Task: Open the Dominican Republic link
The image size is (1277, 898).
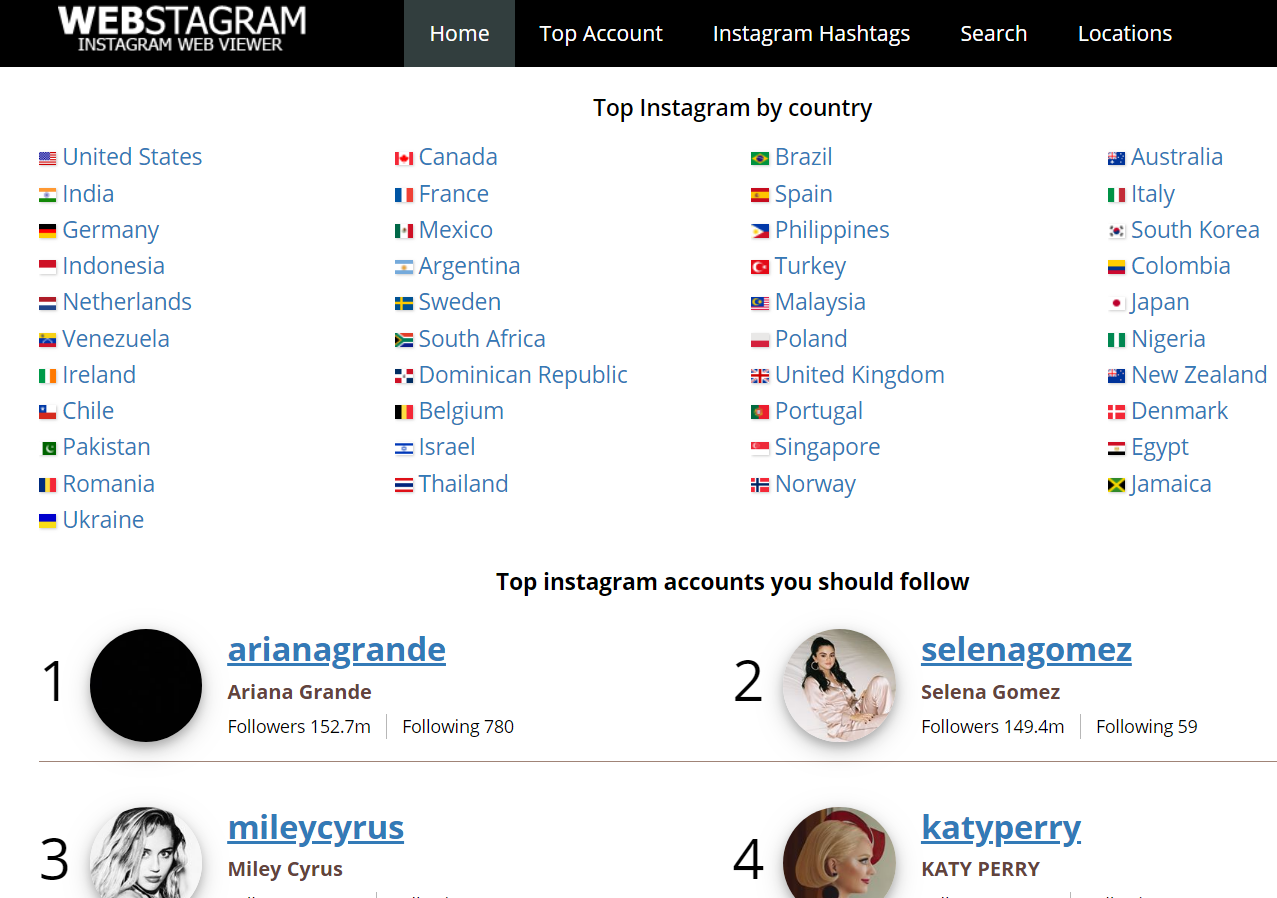Action: point(523,375)
